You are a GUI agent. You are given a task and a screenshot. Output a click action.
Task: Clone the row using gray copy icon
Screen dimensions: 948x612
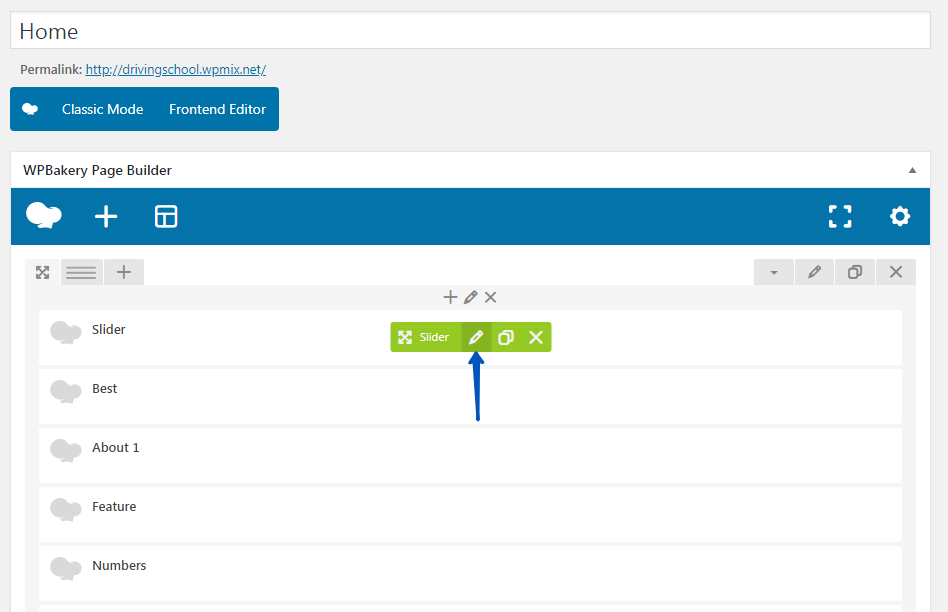click(x=855, y=272)
